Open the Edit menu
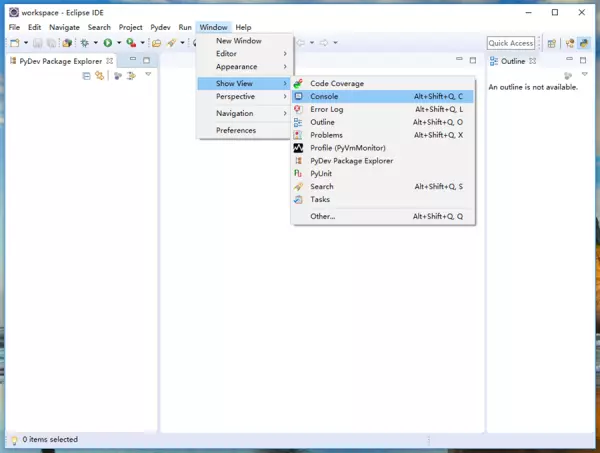Image resolution: width=600 pixels, height=453 pixels. point(34,27)
